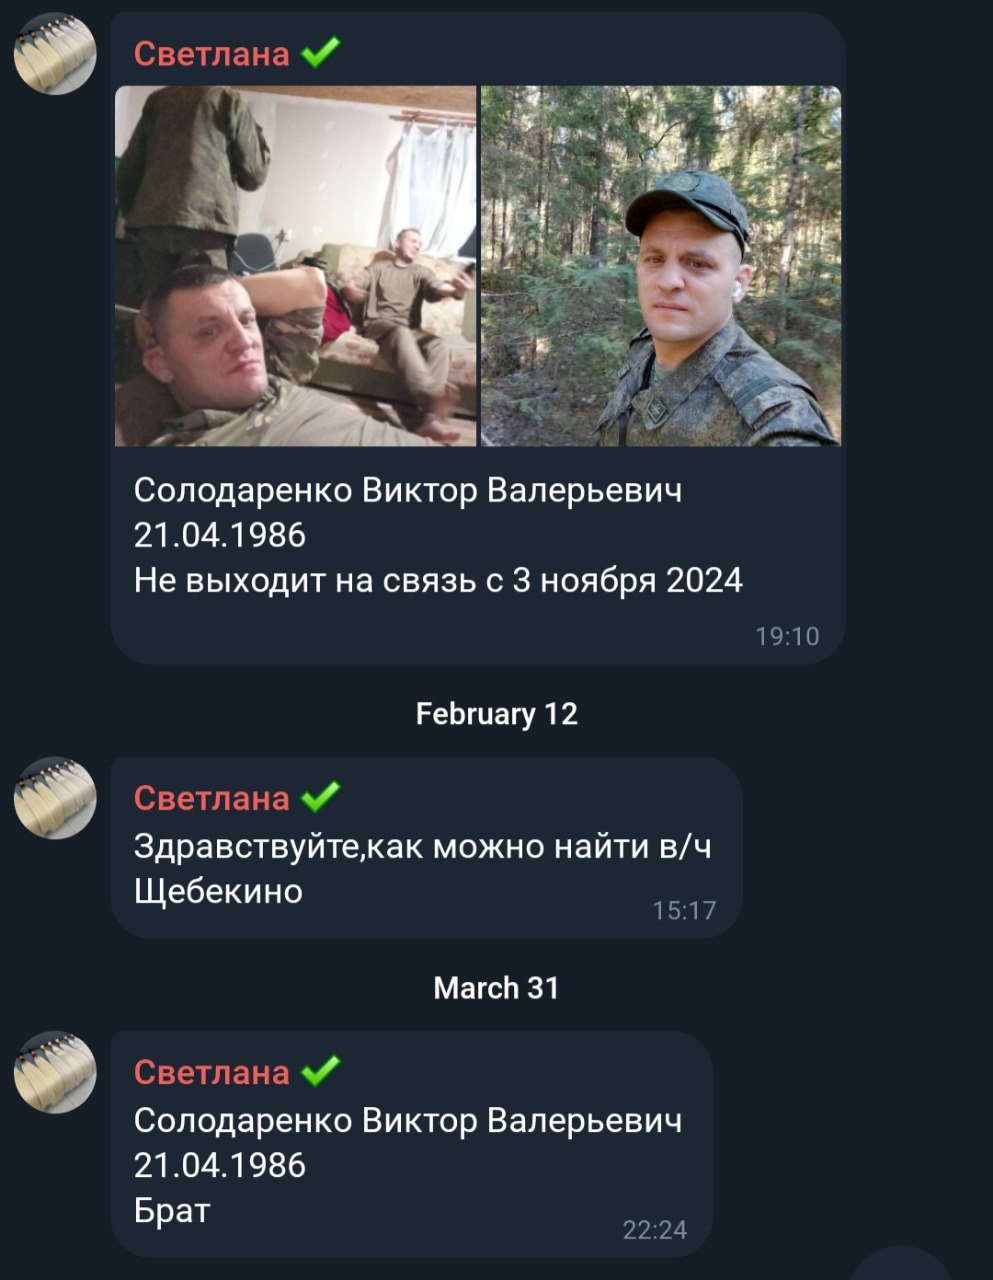Image resolution: width=993 pixels, height=1280 pixels.
Task: Click sender name Светлана on the photo message
Action: [x=212, y=53]
